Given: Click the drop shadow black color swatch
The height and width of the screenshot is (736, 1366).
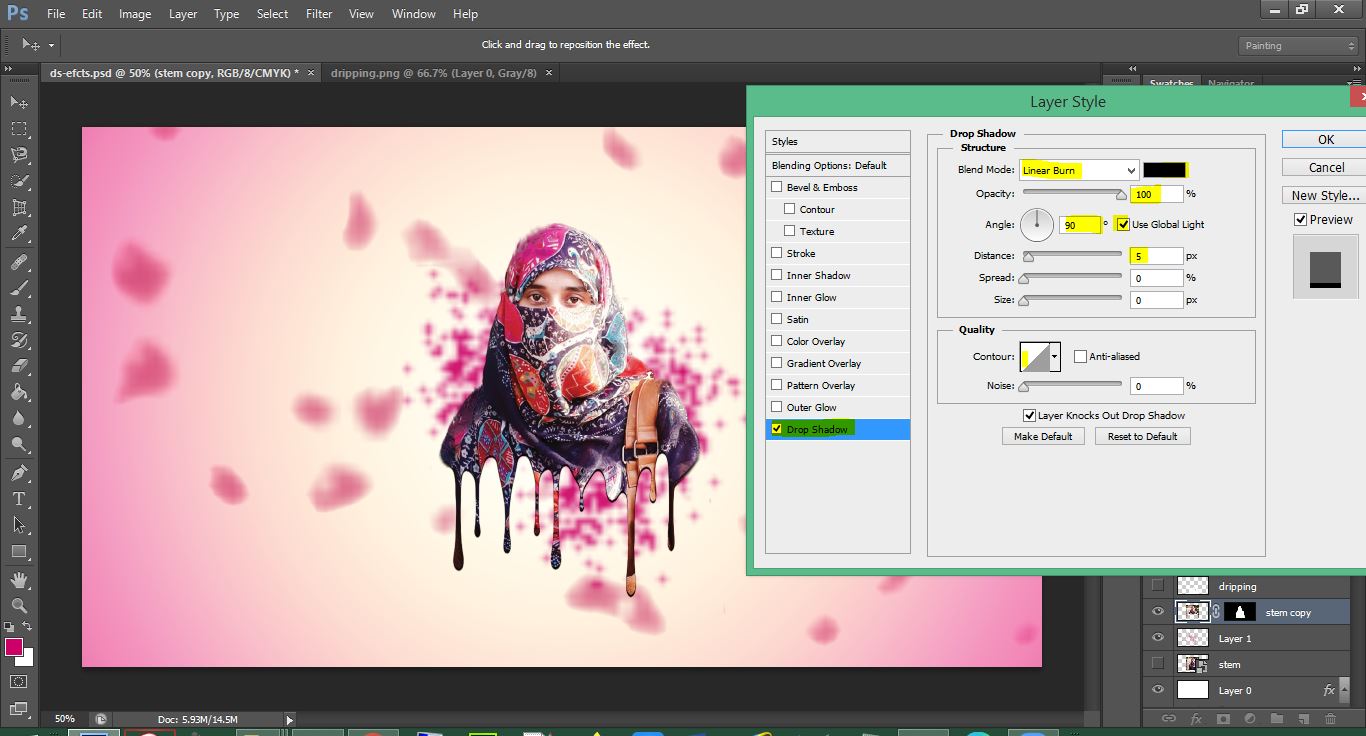Looking at the screenshot, I should point(1164,170).
